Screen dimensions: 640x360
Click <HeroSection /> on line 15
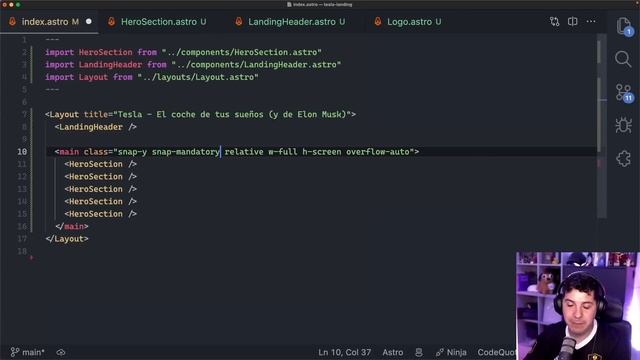tap(100, 214)
